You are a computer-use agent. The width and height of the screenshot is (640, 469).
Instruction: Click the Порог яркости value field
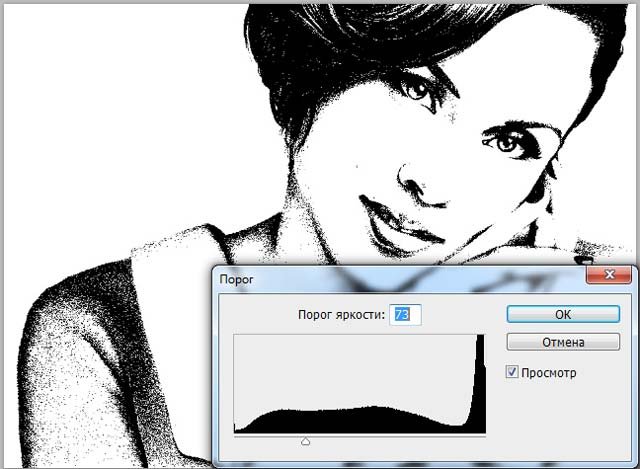tap(405, 315)
